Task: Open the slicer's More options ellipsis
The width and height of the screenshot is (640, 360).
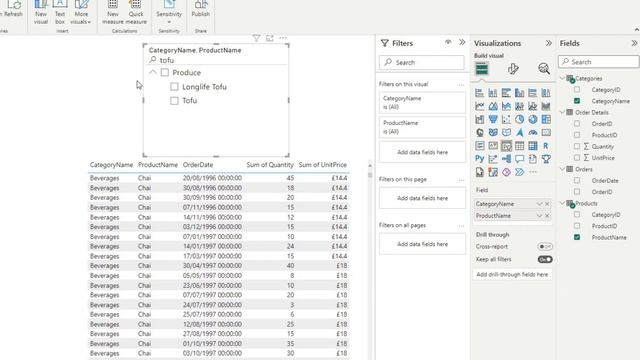Action: pos(283,38)
